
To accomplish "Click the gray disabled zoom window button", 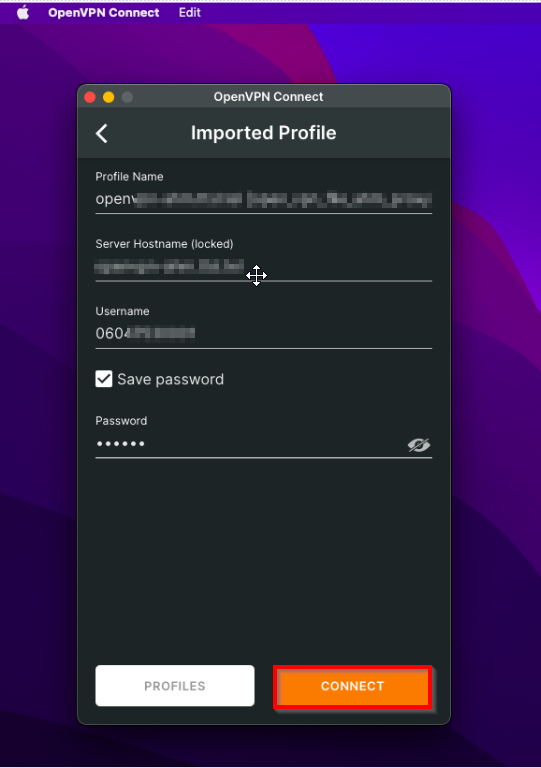I will (x=127, y=97).
